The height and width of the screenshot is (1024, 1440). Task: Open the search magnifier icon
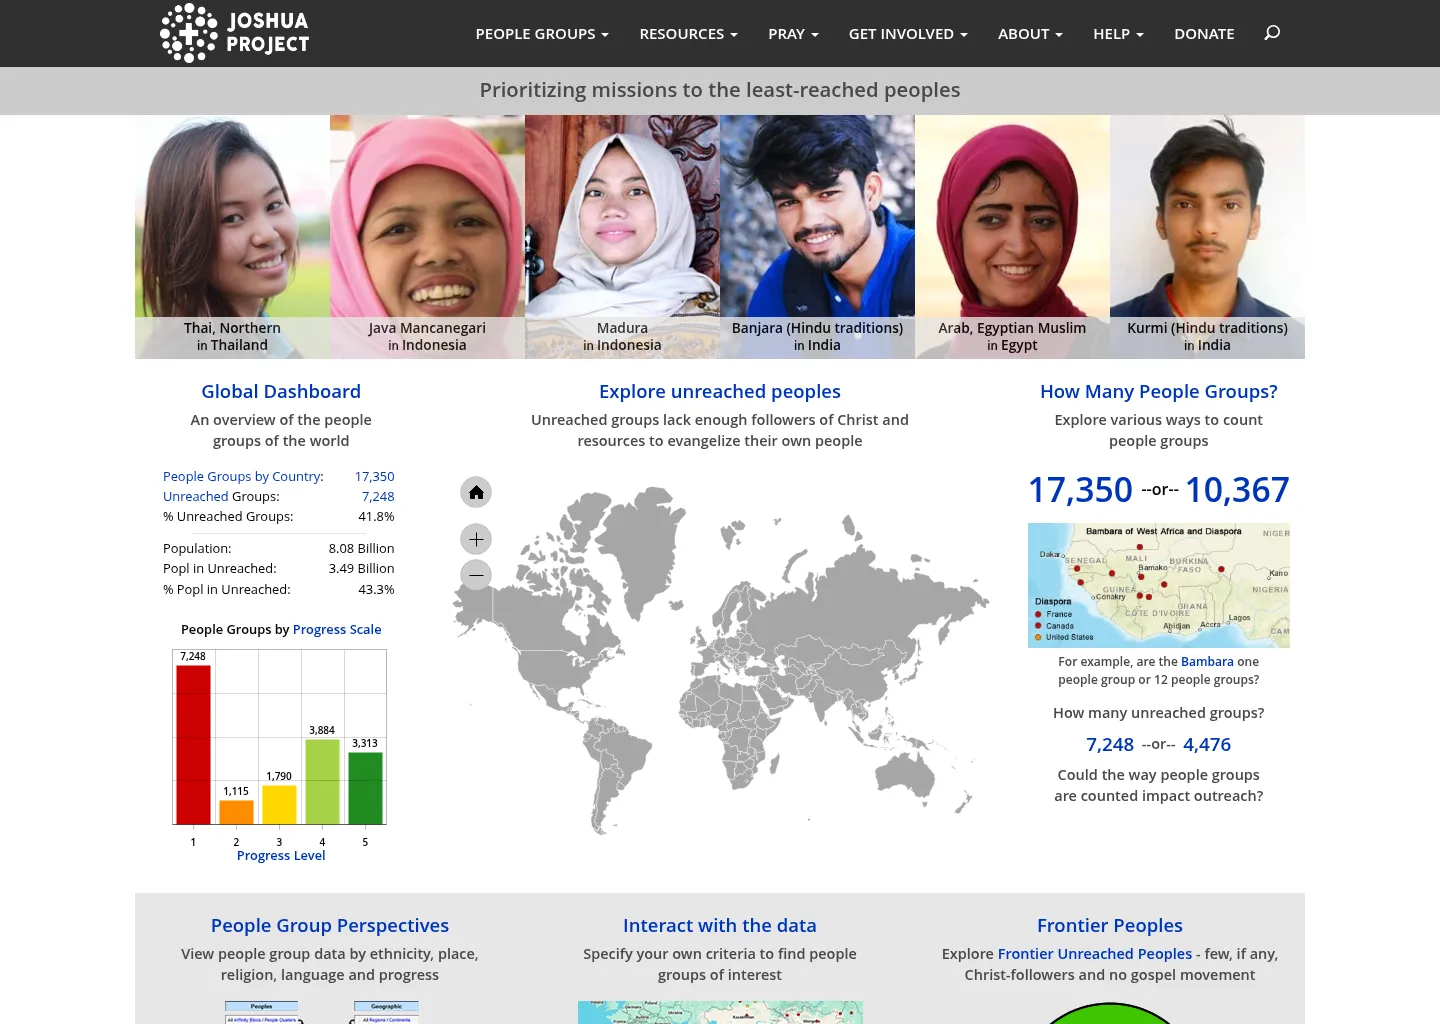pyautogui.click(x=1272, y=33)
